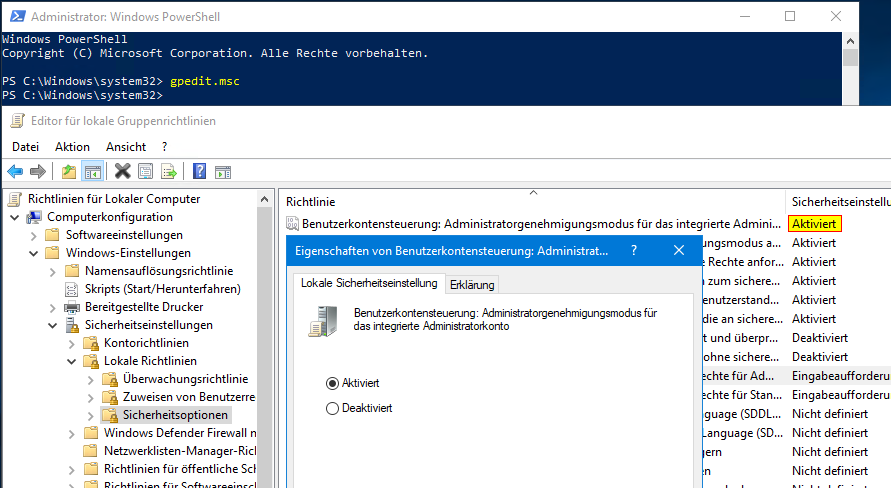Expand the Softwareeinstellungen folder node
This screenshot has height=488, width=891.
pyautogui.click(x=33, y=235)
